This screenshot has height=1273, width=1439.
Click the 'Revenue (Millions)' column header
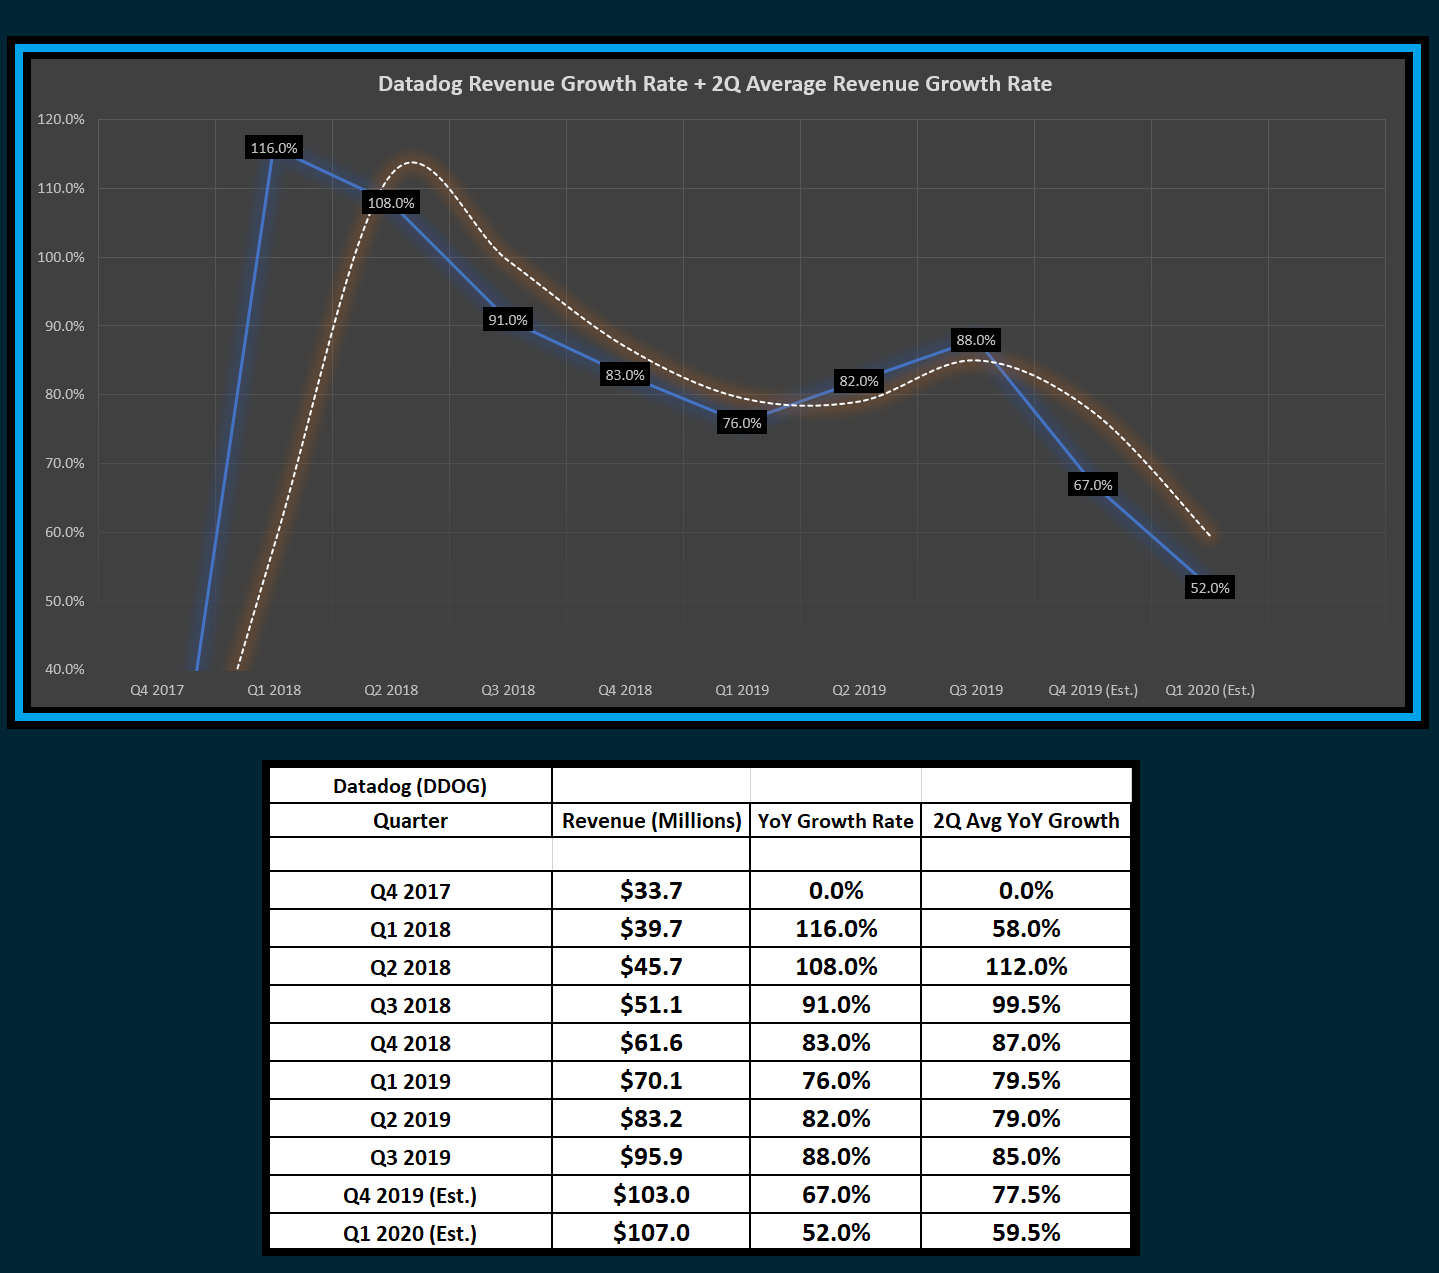(x=651, y=820)
